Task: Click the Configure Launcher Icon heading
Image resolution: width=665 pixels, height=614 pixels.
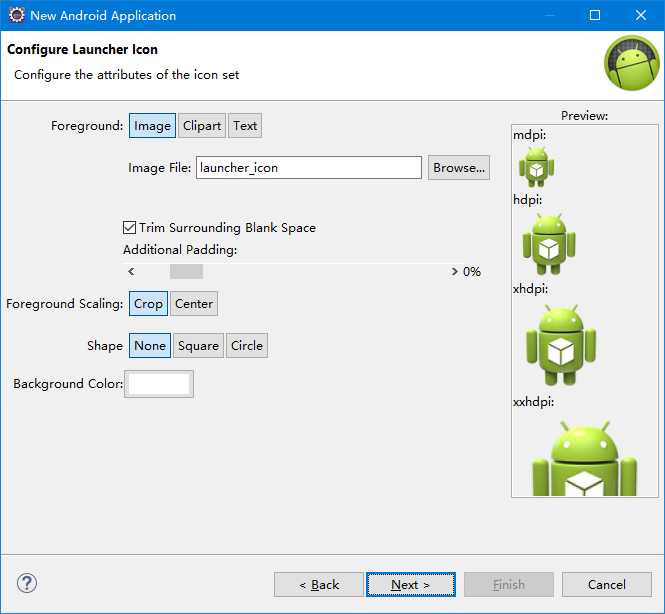Action: 82,49
